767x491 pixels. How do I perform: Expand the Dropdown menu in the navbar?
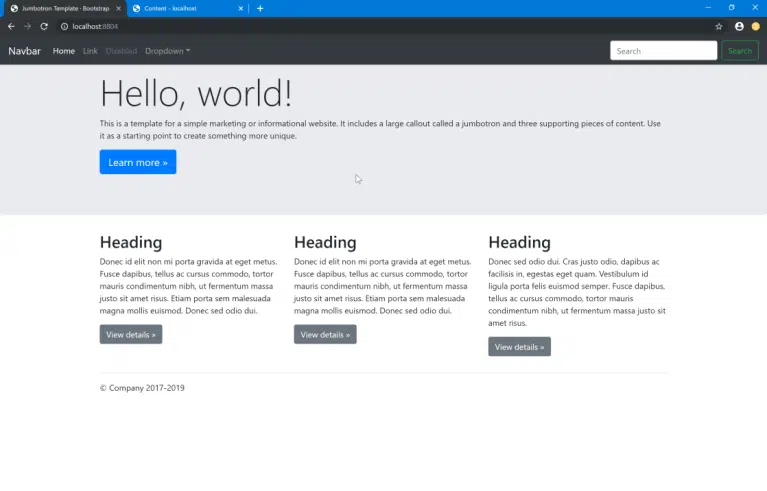pos(167,51)
